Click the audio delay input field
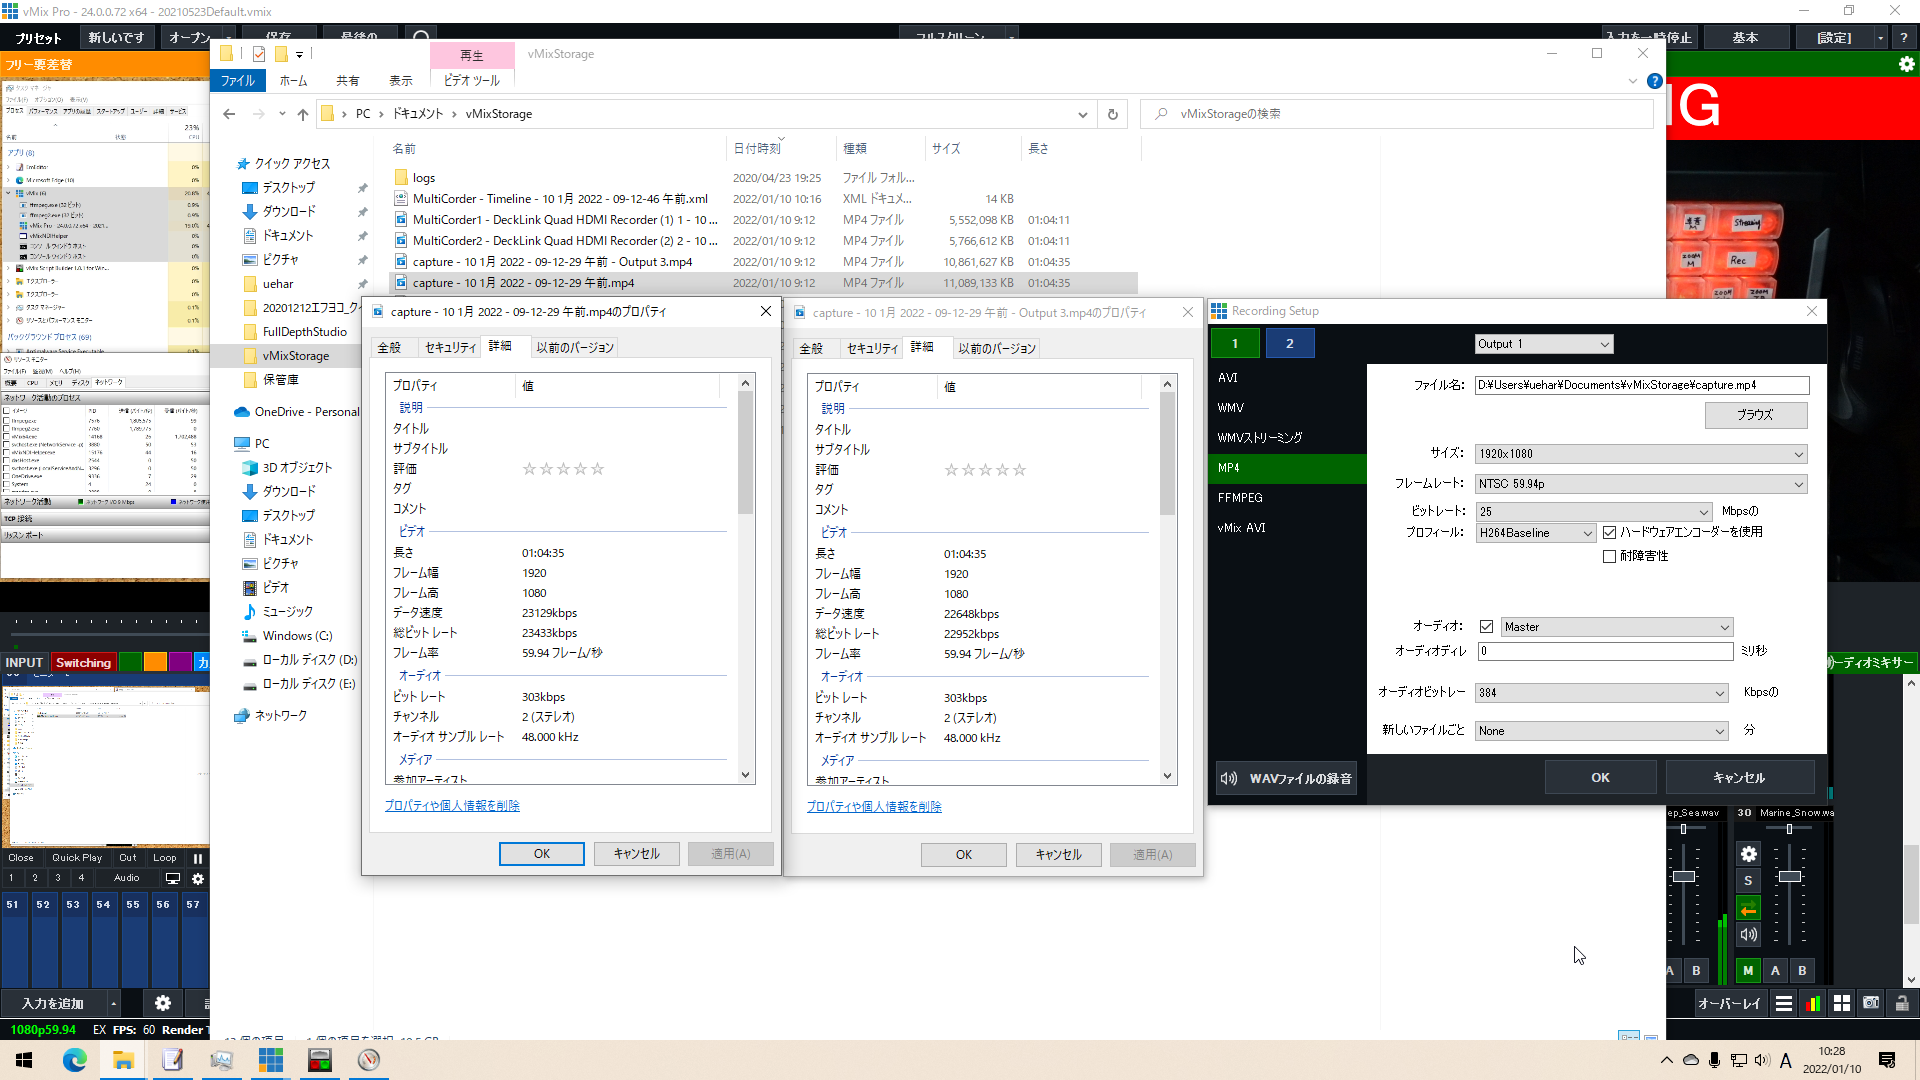 click(1605, 651)
